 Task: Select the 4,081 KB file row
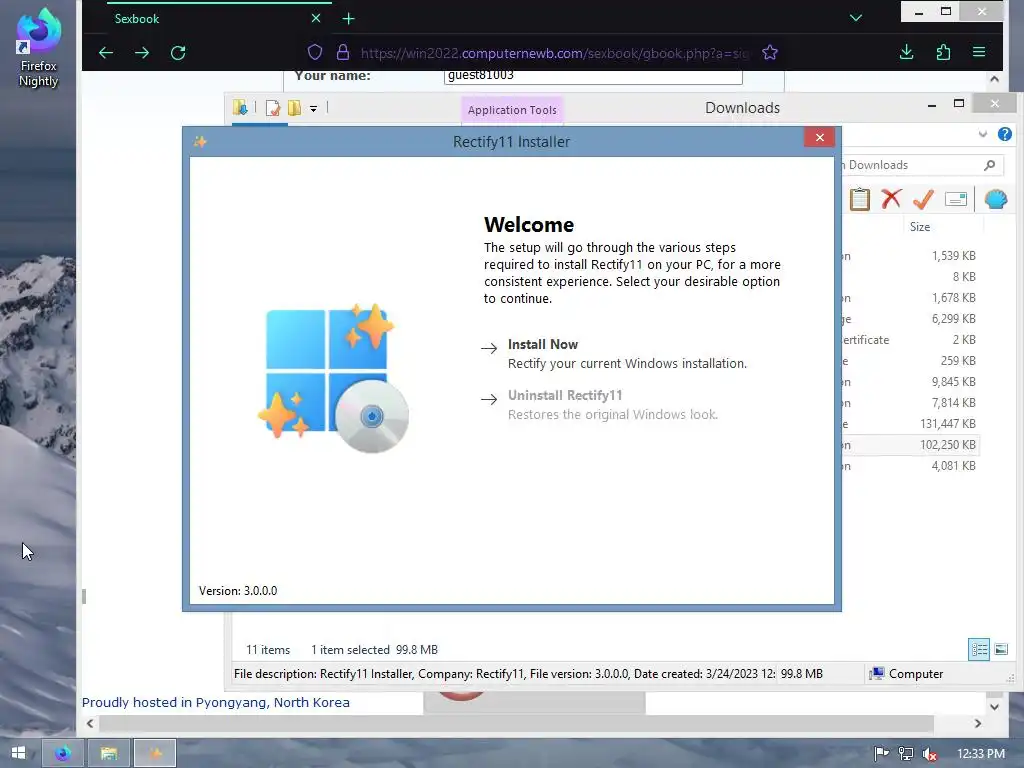pos(910,466)
